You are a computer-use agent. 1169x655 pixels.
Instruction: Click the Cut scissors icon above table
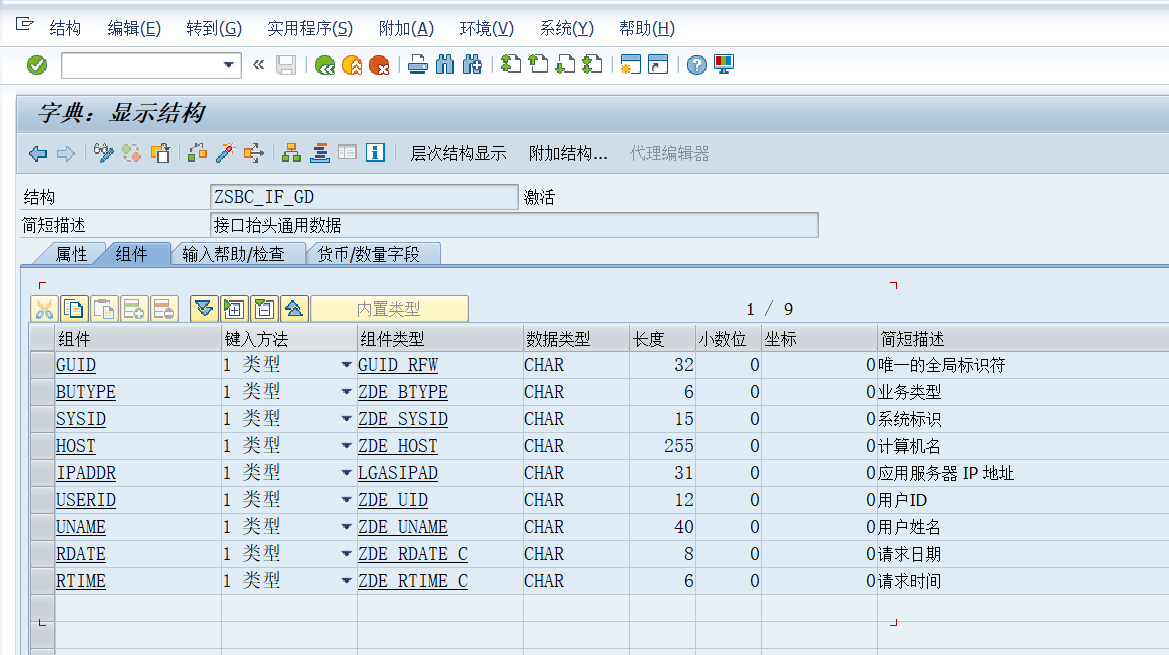point(44,308)
